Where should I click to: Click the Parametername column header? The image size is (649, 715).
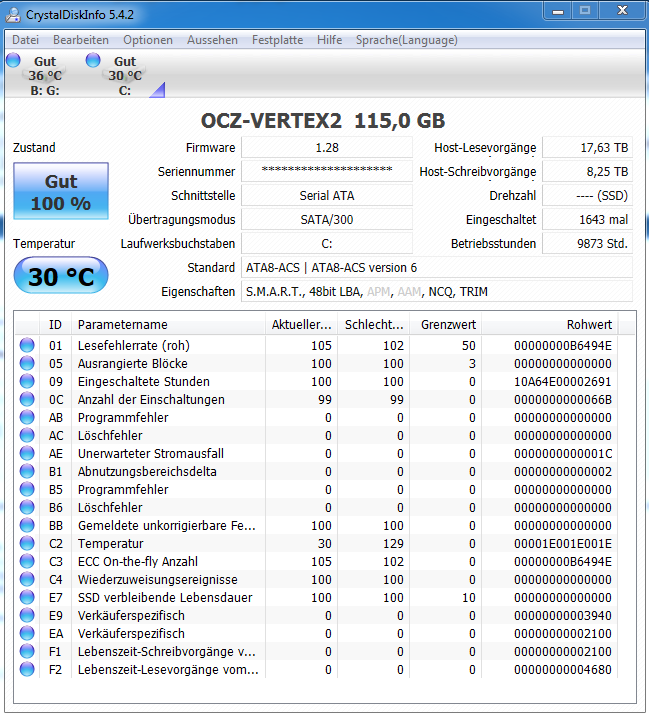168,325
